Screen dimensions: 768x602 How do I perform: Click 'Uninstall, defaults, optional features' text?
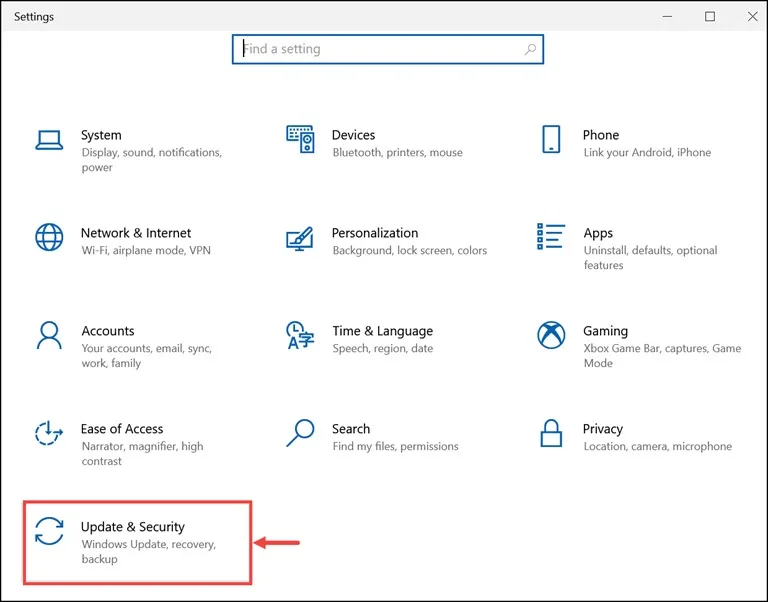click(x=650, y=258)
